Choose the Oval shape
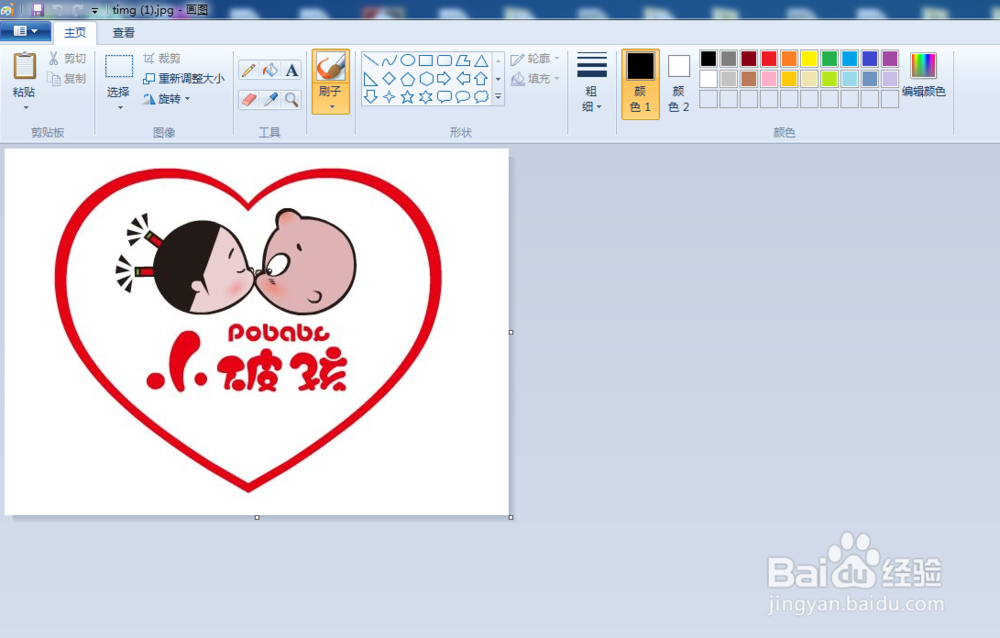This screenshot has height=638, width=1000. click(x=408, y=61)
